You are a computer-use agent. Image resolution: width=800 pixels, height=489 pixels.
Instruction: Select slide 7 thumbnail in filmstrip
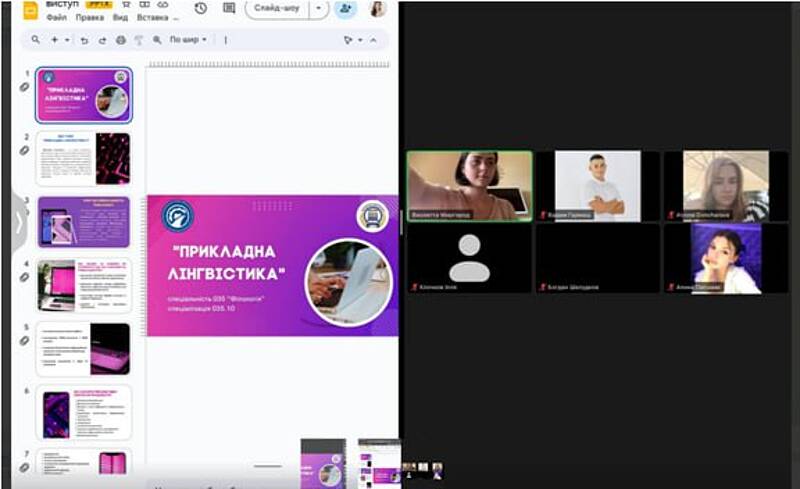[84, 463]
